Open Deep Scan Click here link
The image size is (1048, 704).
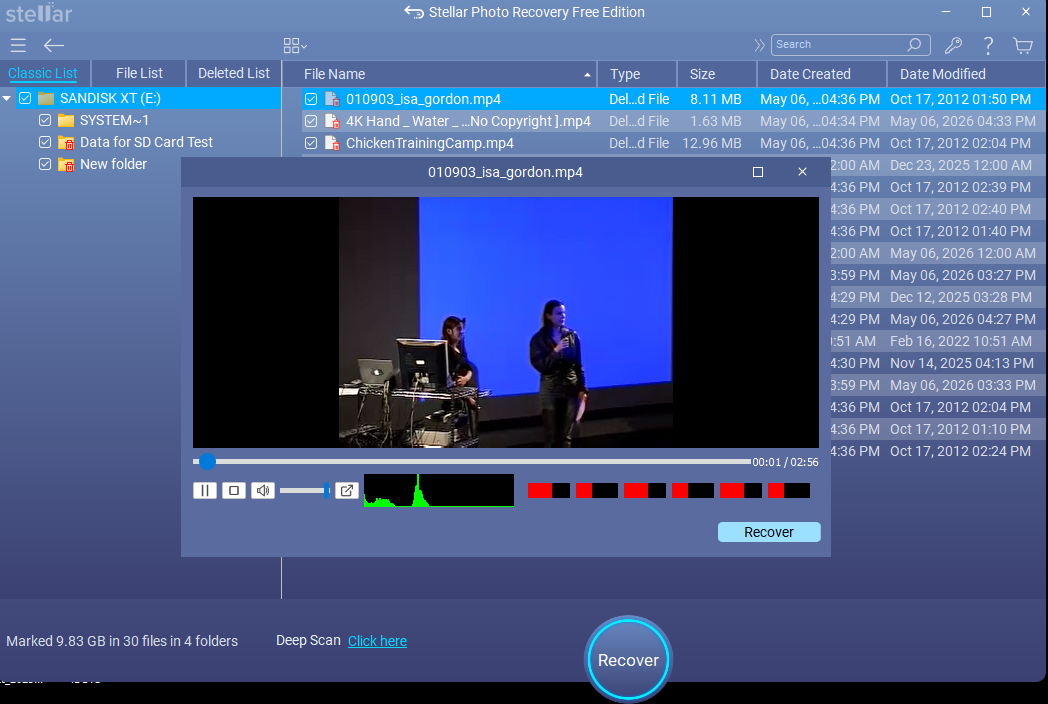[378, 641]
